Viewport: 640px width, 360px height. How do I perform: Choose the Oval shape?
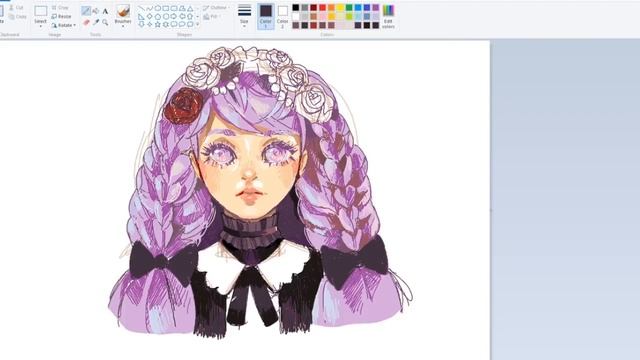coord(158,8)
